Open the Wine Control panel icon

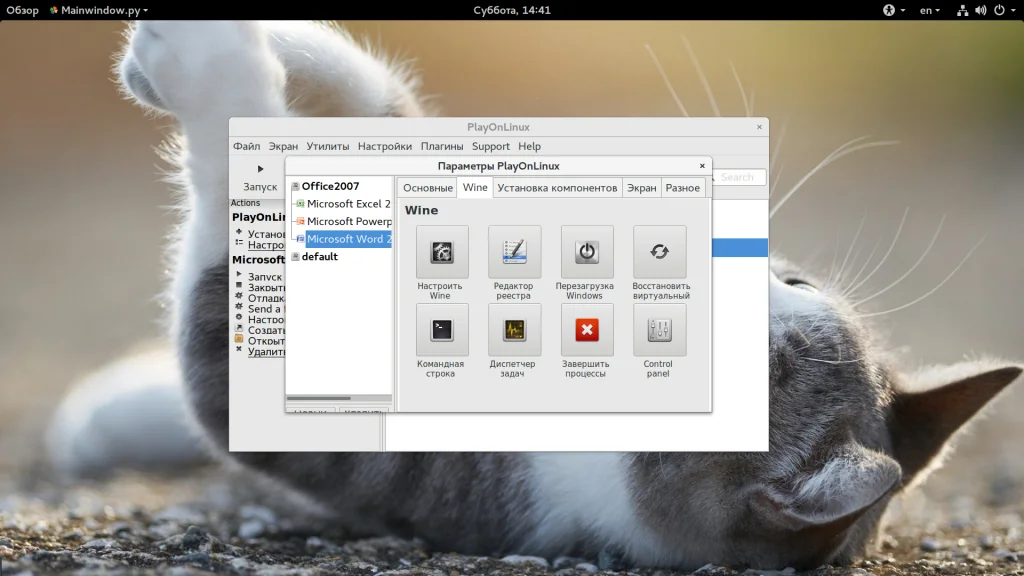click(659, 330)
